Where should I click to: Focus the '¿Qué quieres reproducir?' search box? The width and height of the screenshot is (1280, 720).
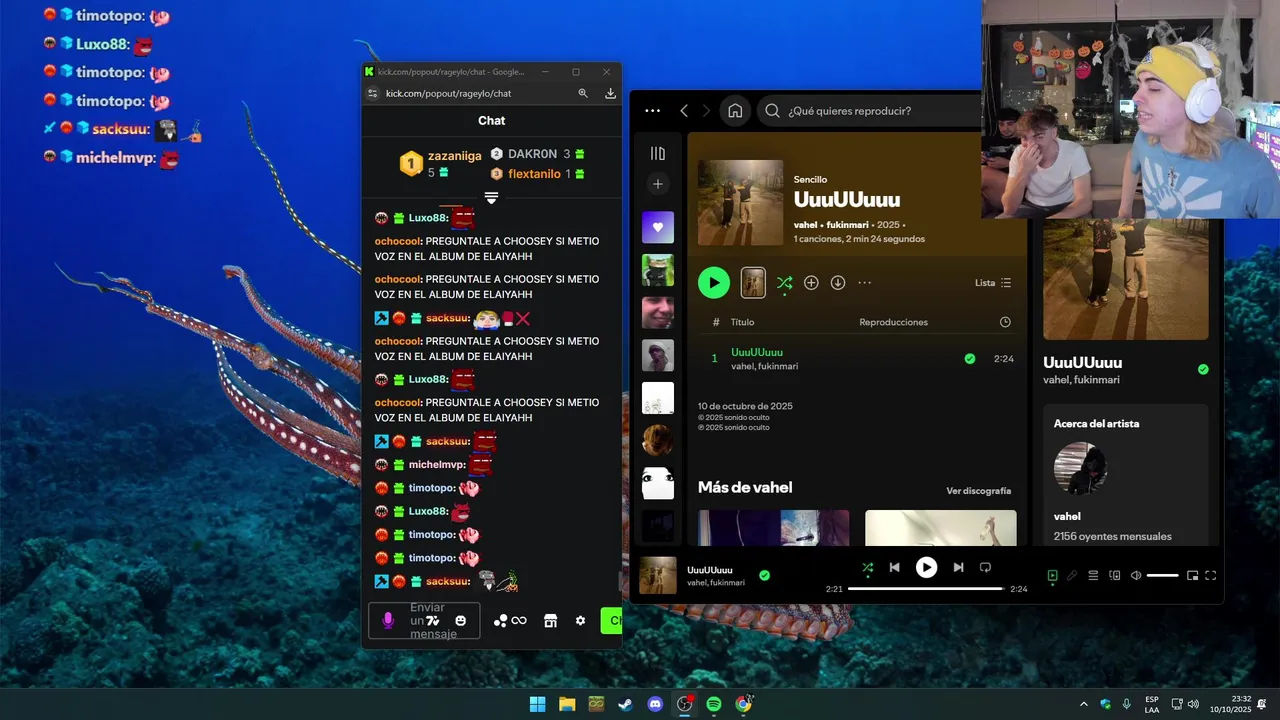tap(870, 111)
